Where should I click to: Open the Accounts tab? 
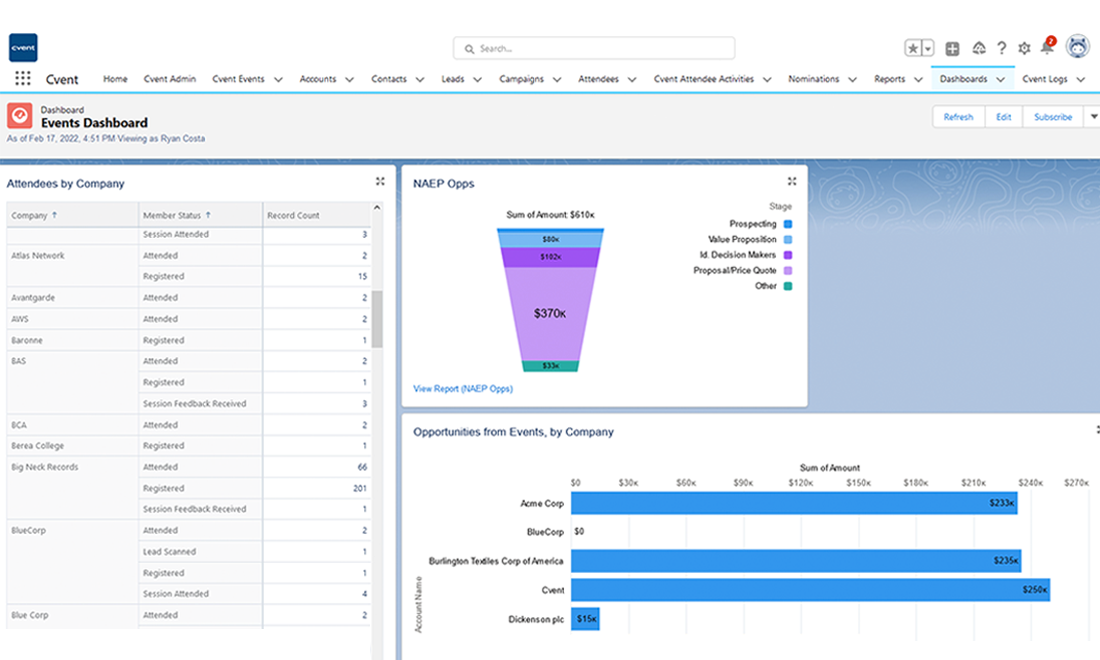[318, 79]
